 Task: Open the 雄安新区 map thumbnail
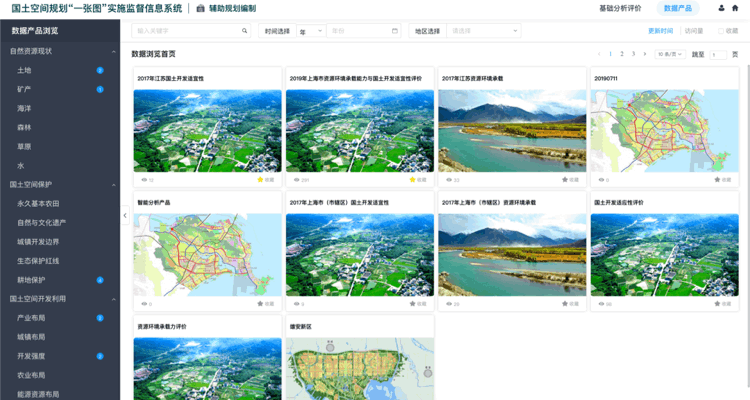(x=360, y=369)
